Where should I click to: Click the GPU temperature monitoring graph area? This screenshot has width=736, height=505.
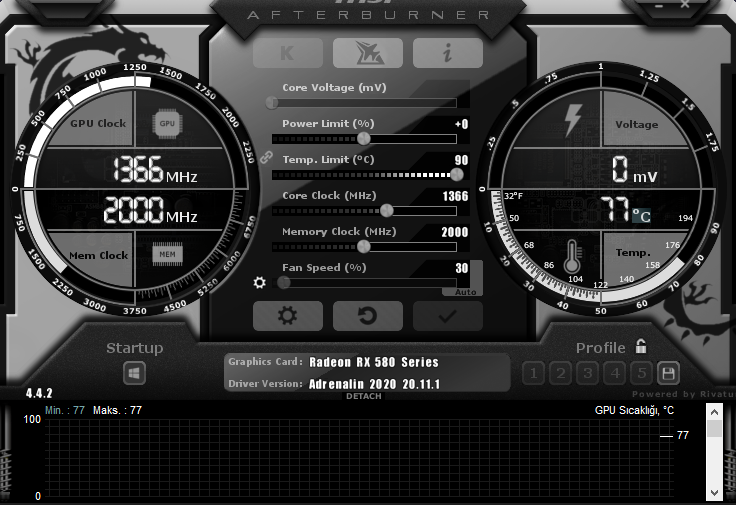(x=360, y=459)
